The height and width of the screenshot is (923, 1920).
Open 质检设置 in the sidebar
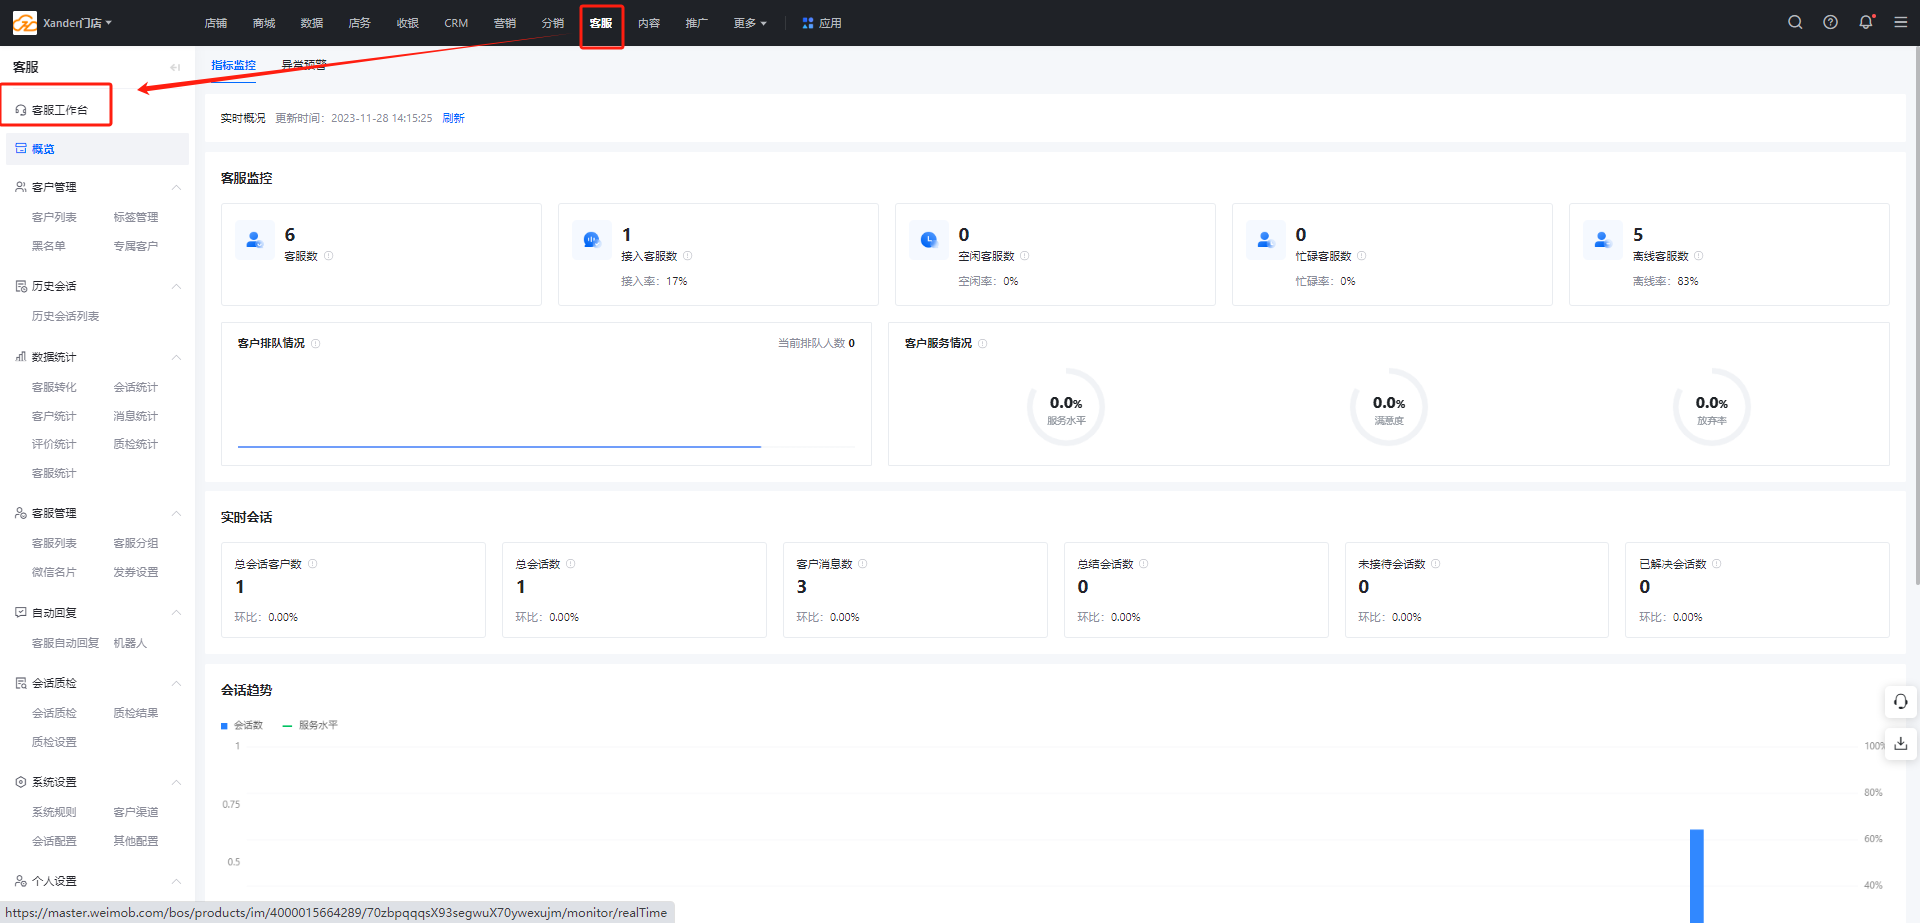coord(54,742)
